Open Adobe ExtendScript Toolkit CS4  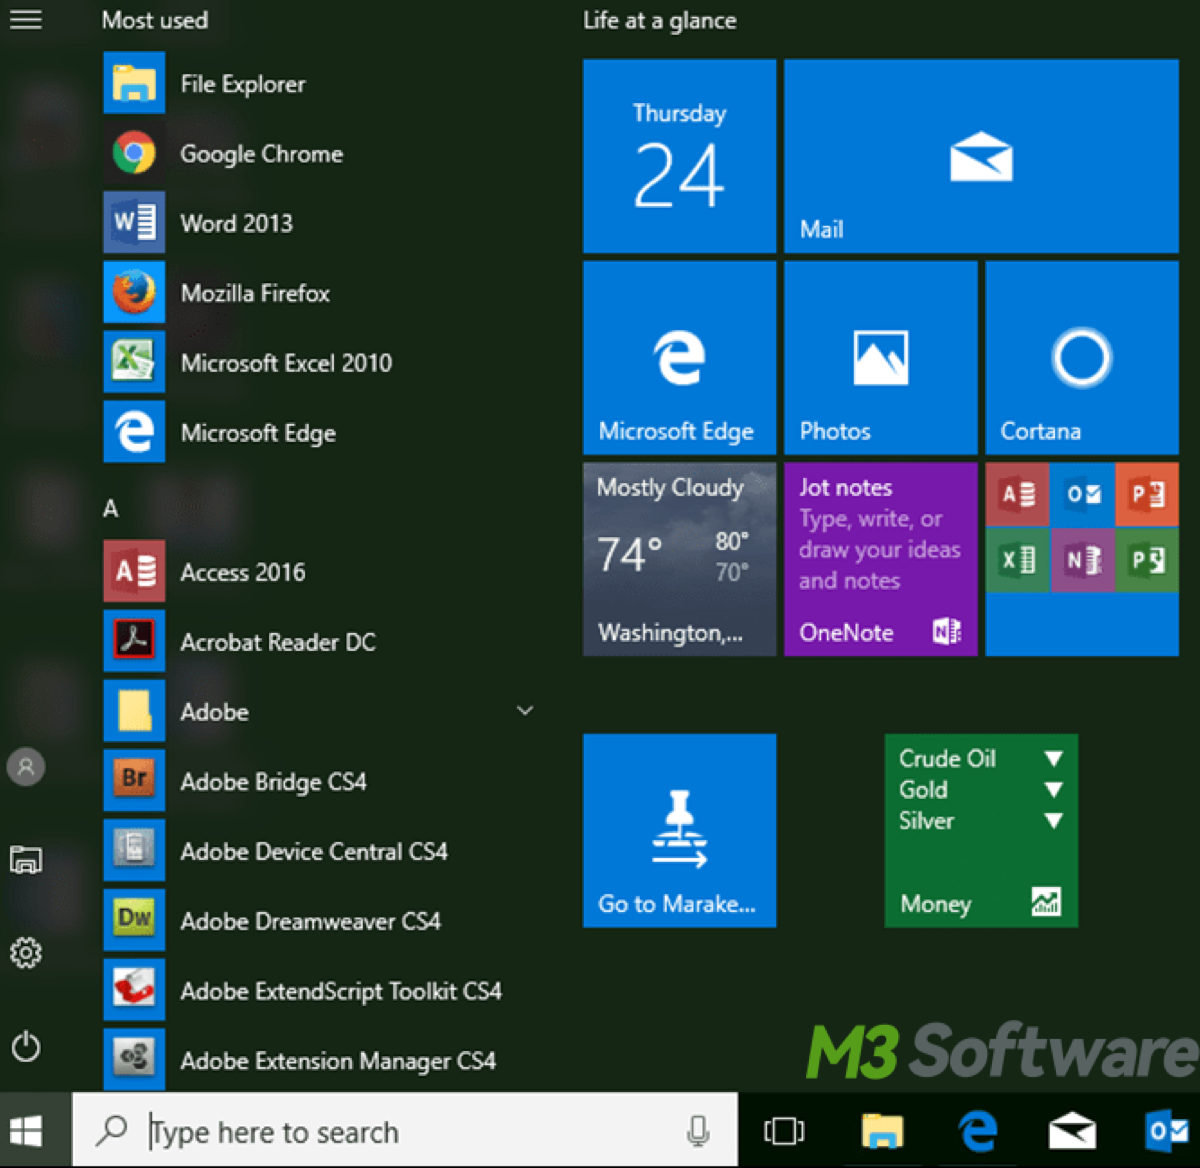[x=320, y=991]
